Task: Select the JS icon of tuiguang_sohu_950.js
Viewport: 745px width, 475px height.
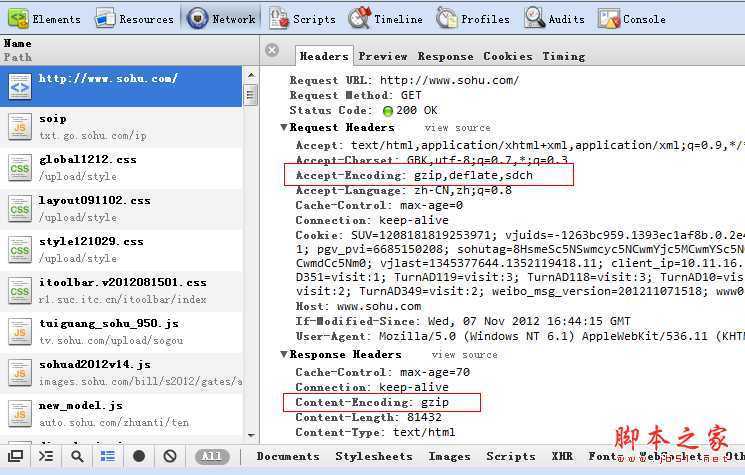Action: [x=19, y=332]
